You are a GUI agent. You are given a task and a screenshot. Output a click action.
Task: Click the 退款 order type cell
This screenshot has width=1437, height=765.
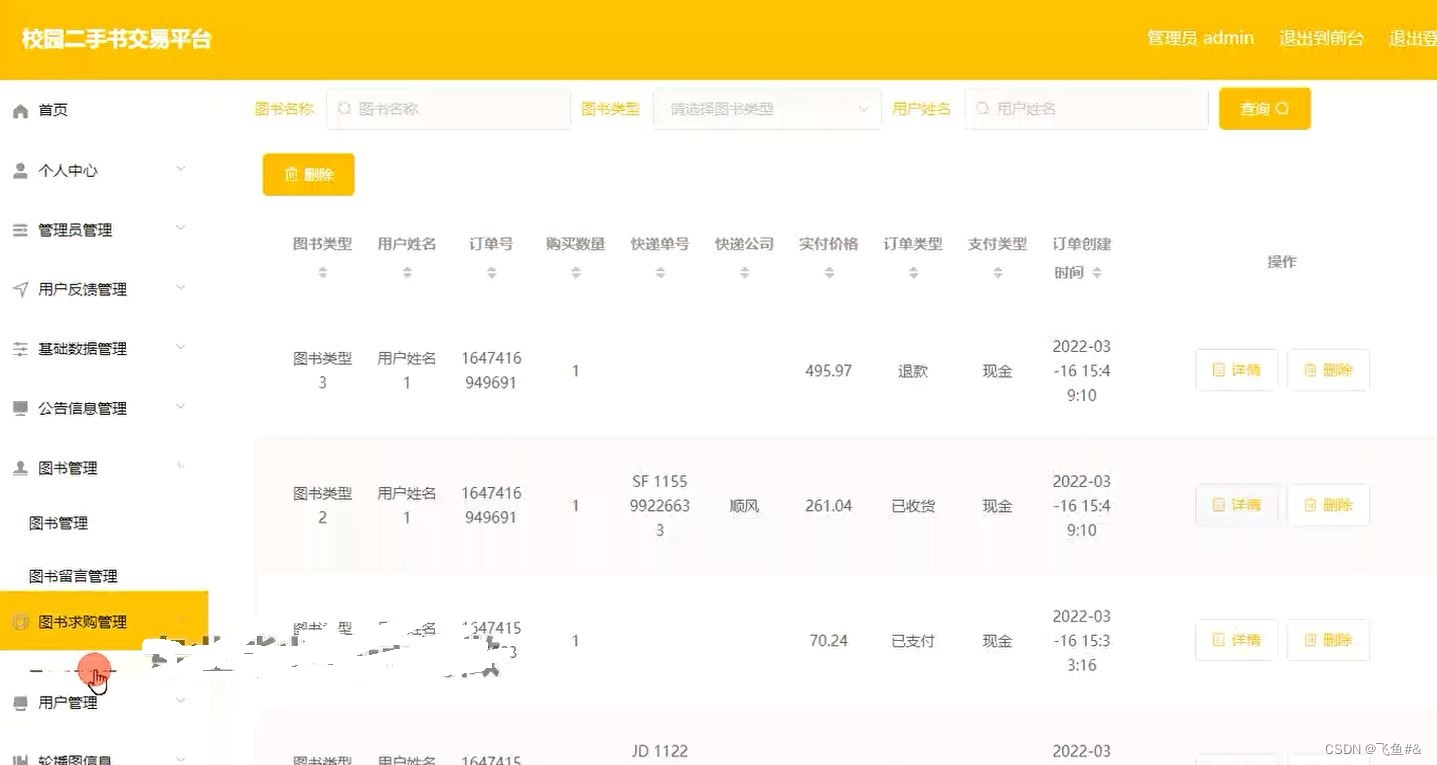pyautogui.click(x=913, y=371)
